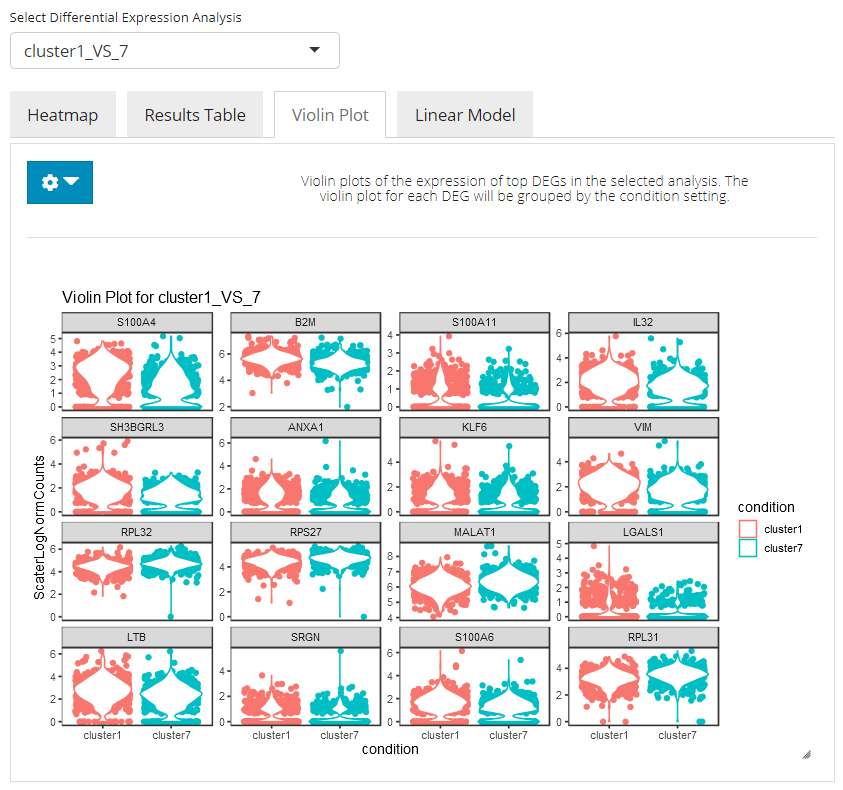This screenshot has width=843, height=790.
Task: Click the cluster7 teal legend swatch
Action: [x=748, y=548]
